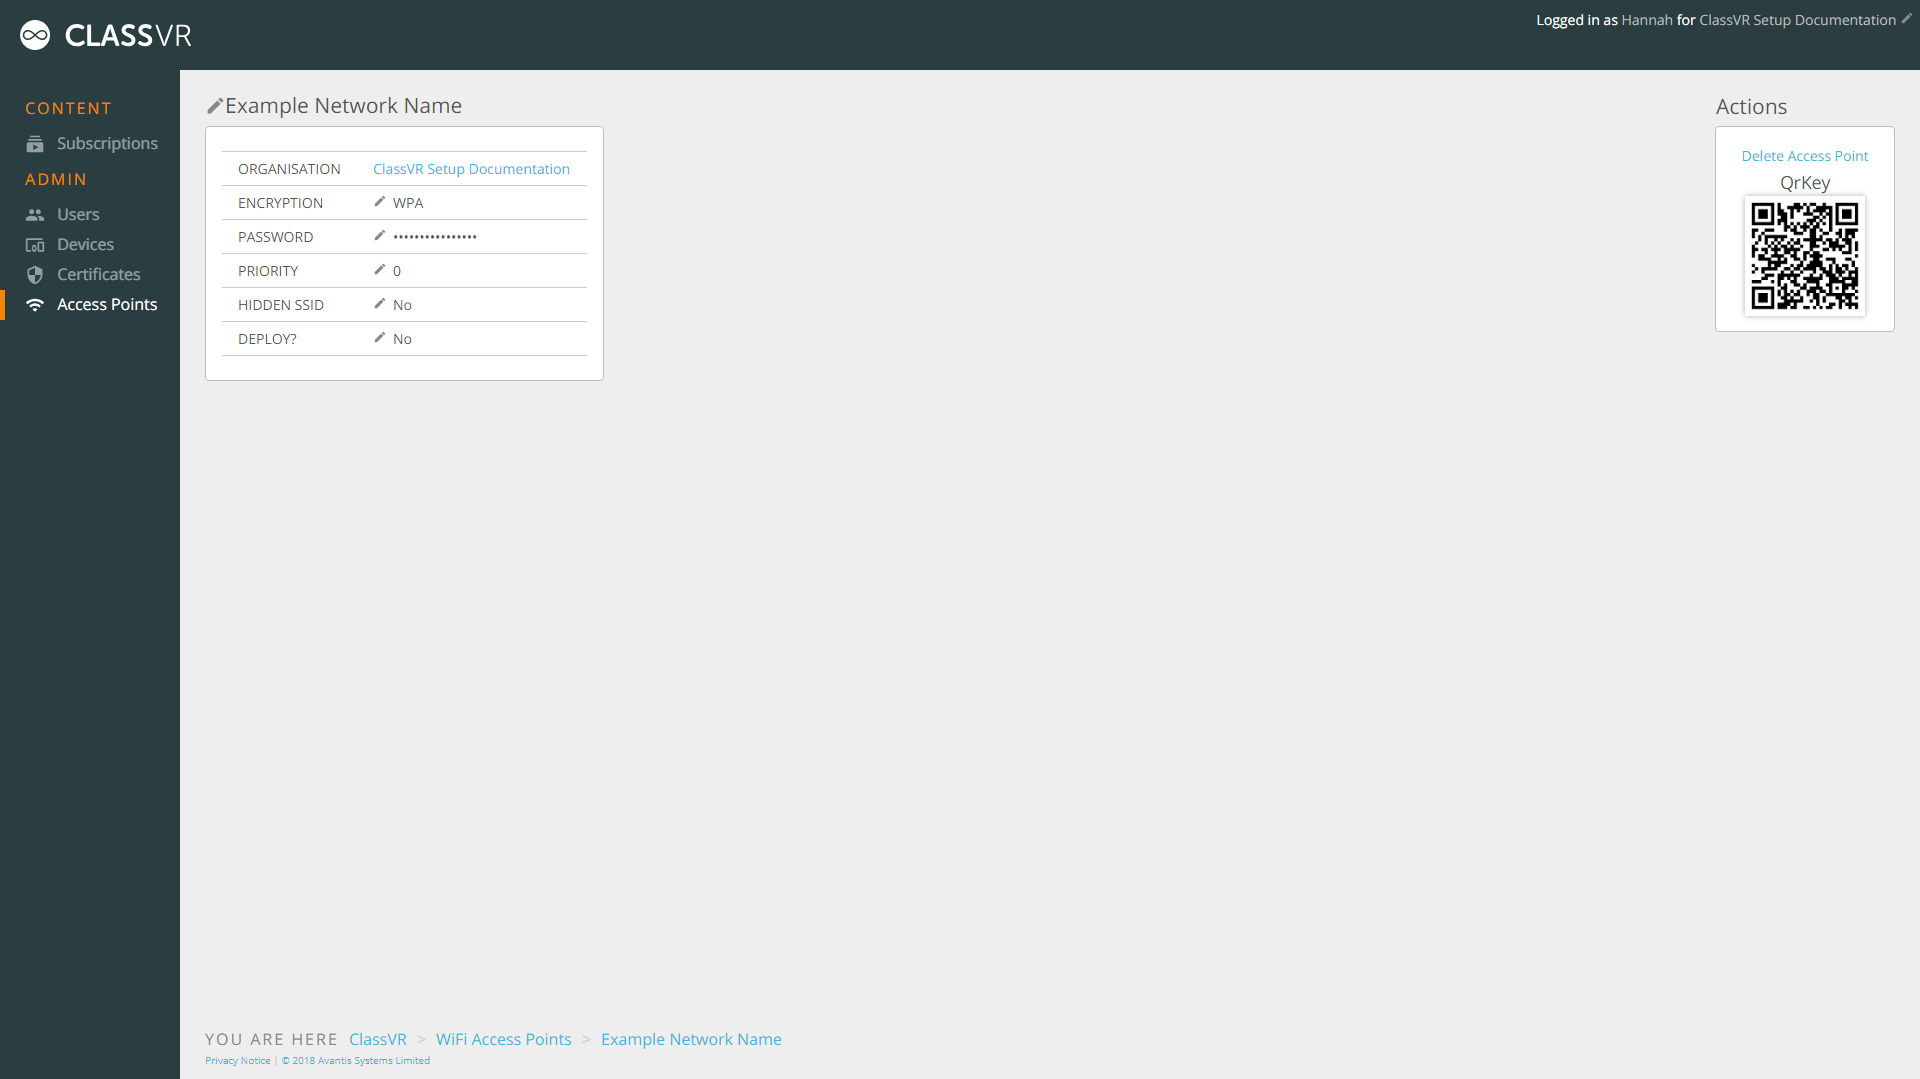Click the Actions panel heading
This screenshot has height=1079, width=1920.
[x=1751, y=107]
